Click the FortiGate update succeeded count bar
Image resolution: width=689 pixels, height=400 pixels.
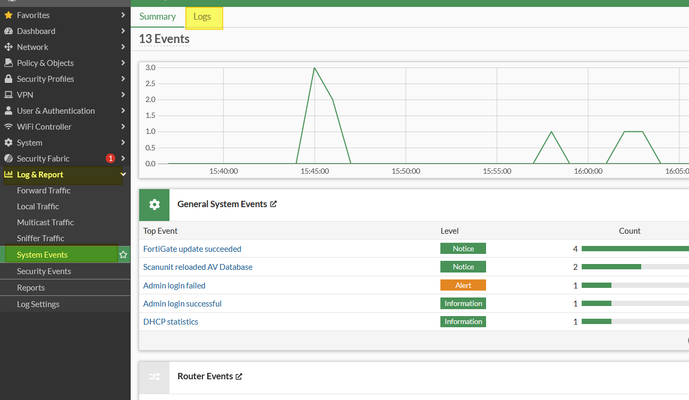point(633,248)
